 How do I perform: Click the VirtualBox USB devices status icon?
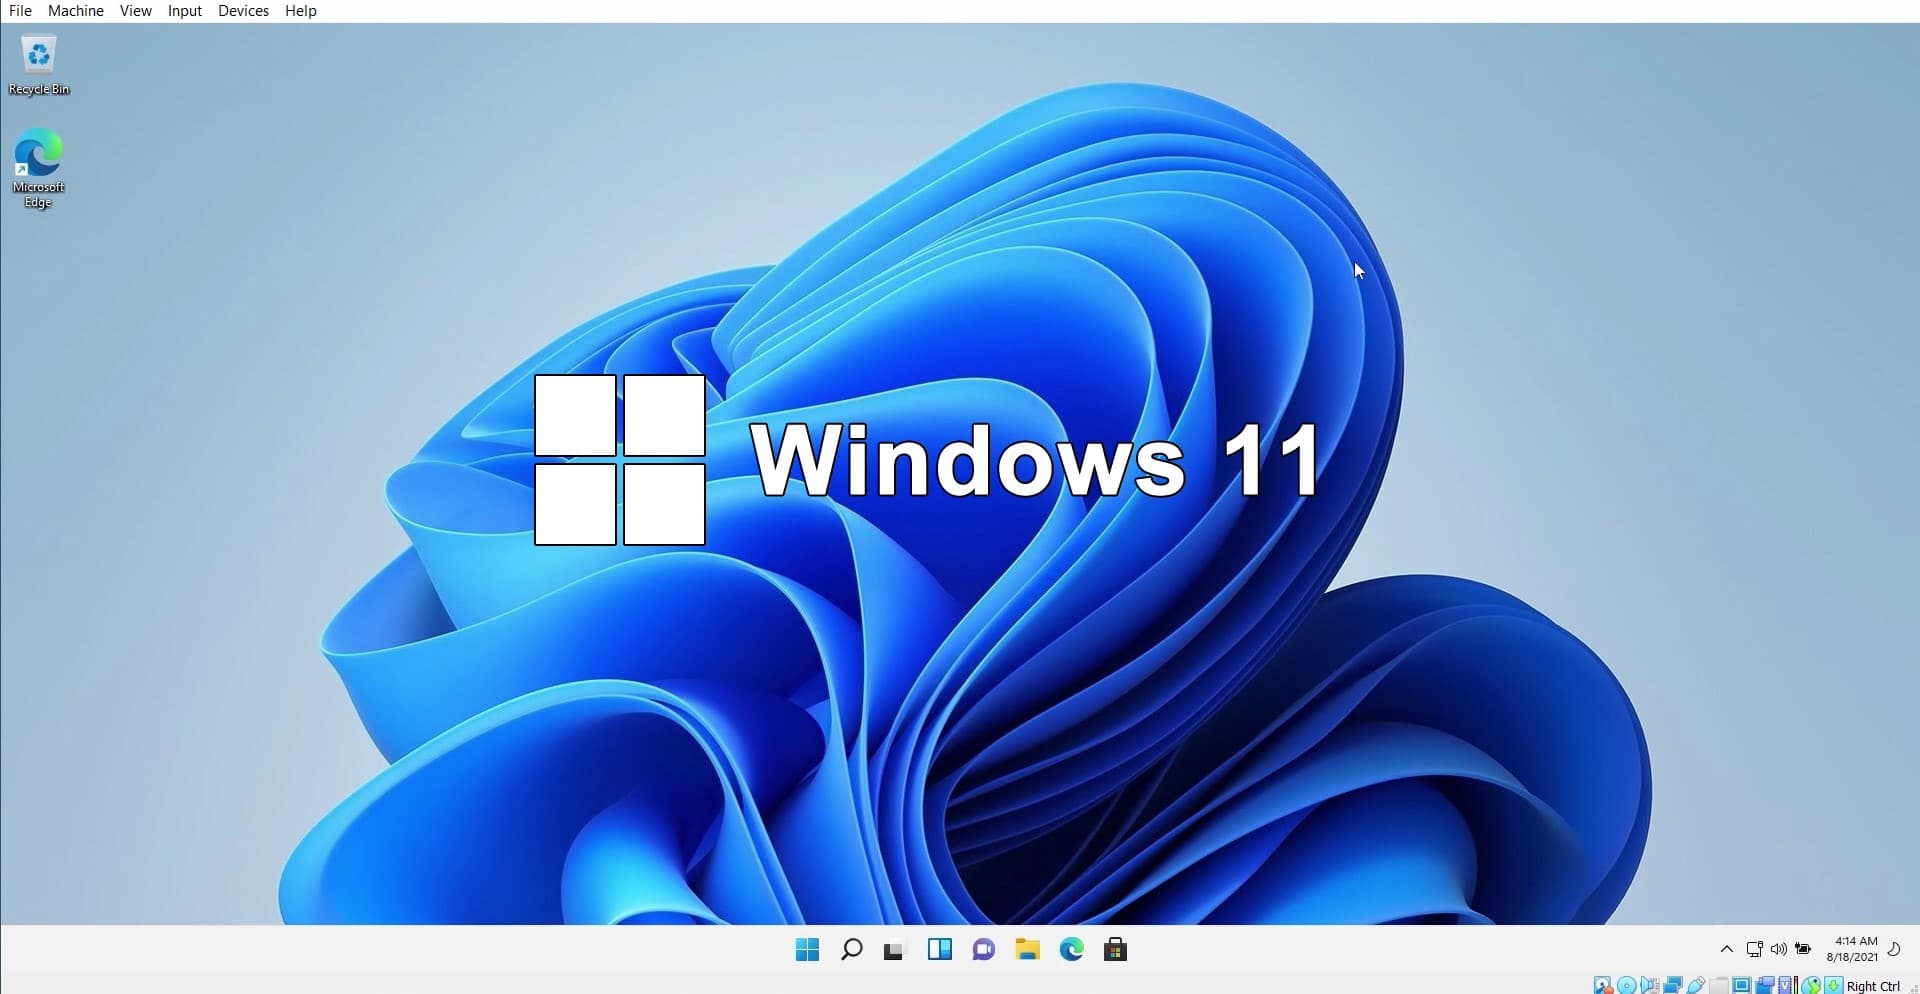coord(1696,986)
